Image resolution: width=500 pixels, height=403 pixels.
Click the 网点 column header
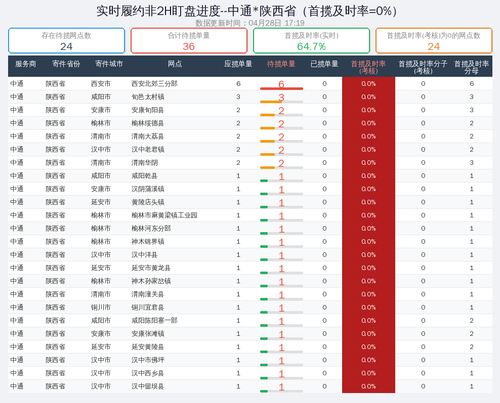(175, 64)
